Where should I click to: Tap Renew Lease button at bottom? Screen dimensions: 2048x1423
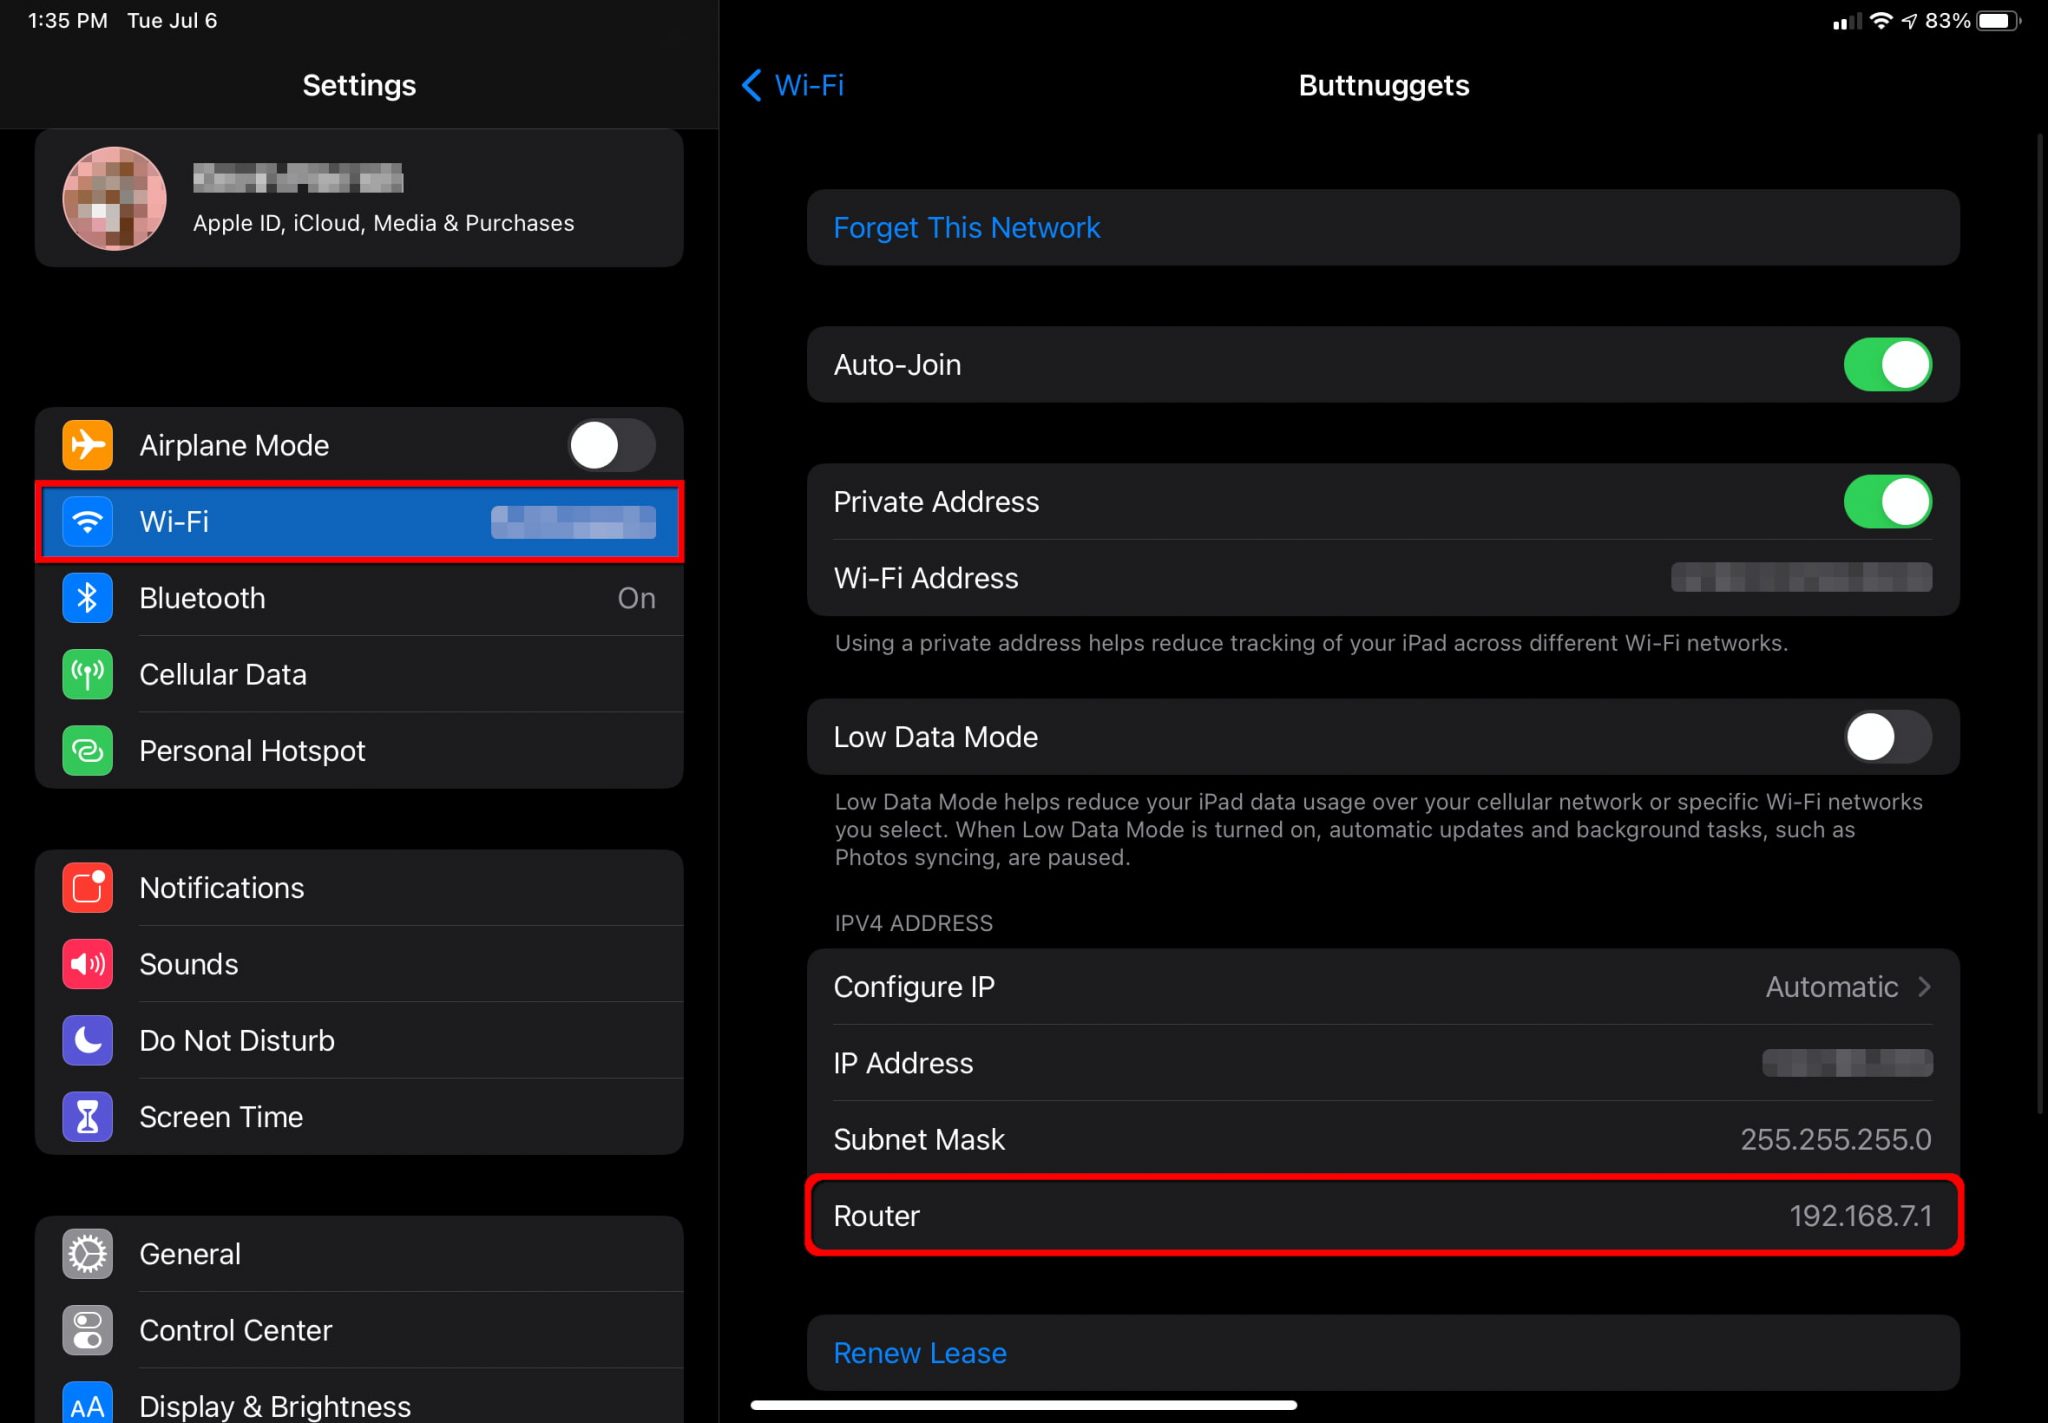pyautogui.click(x=920, y=1353)
